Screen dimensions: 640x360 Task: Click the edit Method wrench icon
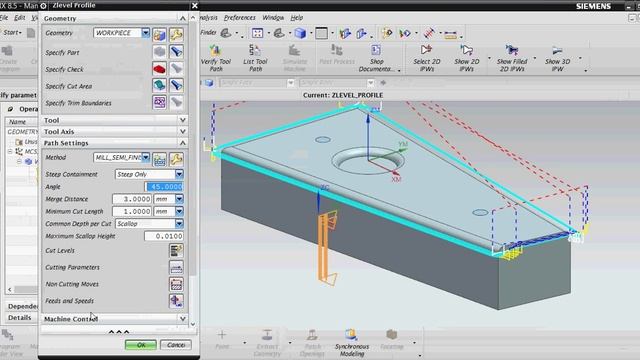point(176,159)
